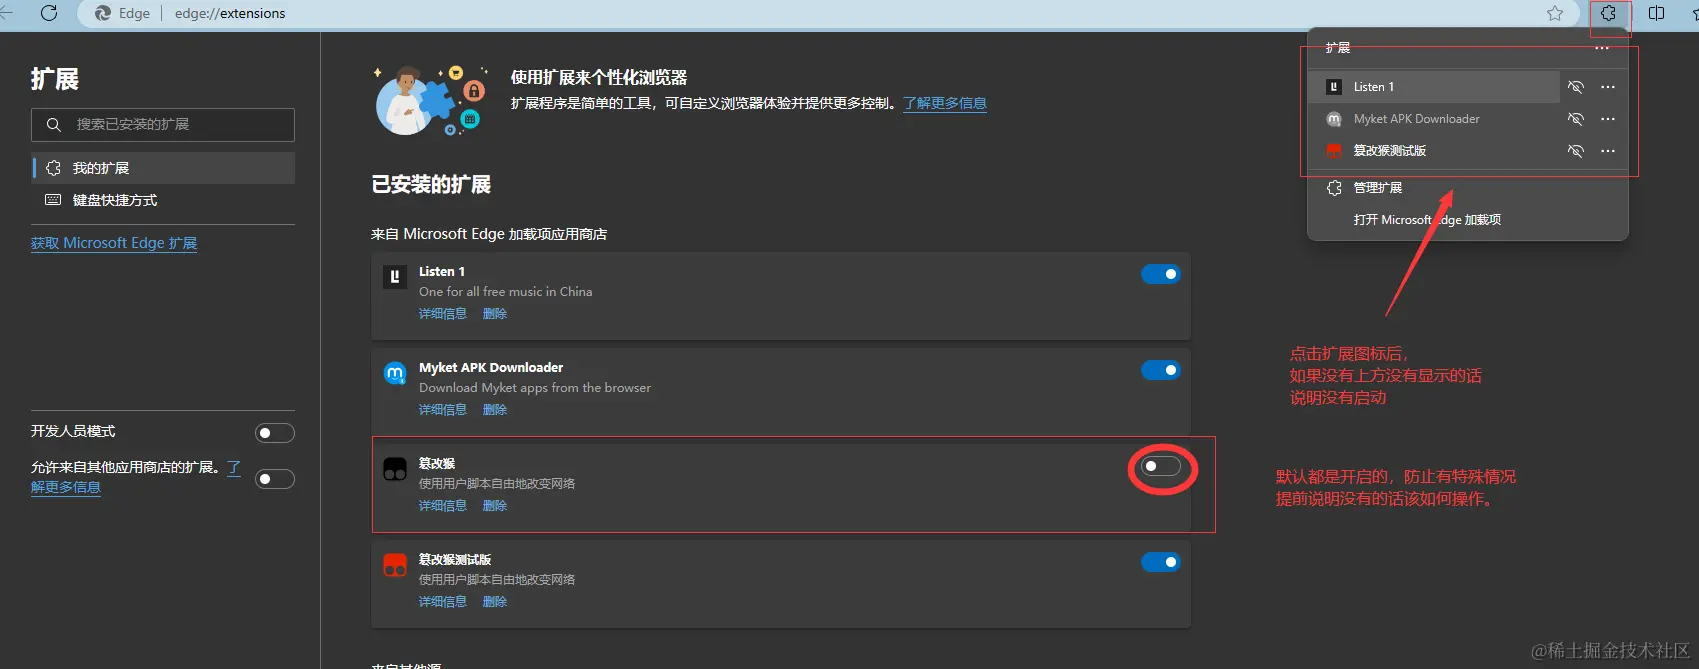Click the browser refresh icon
The height and width of the screenshot is (669, 1699).
(49, 13)
